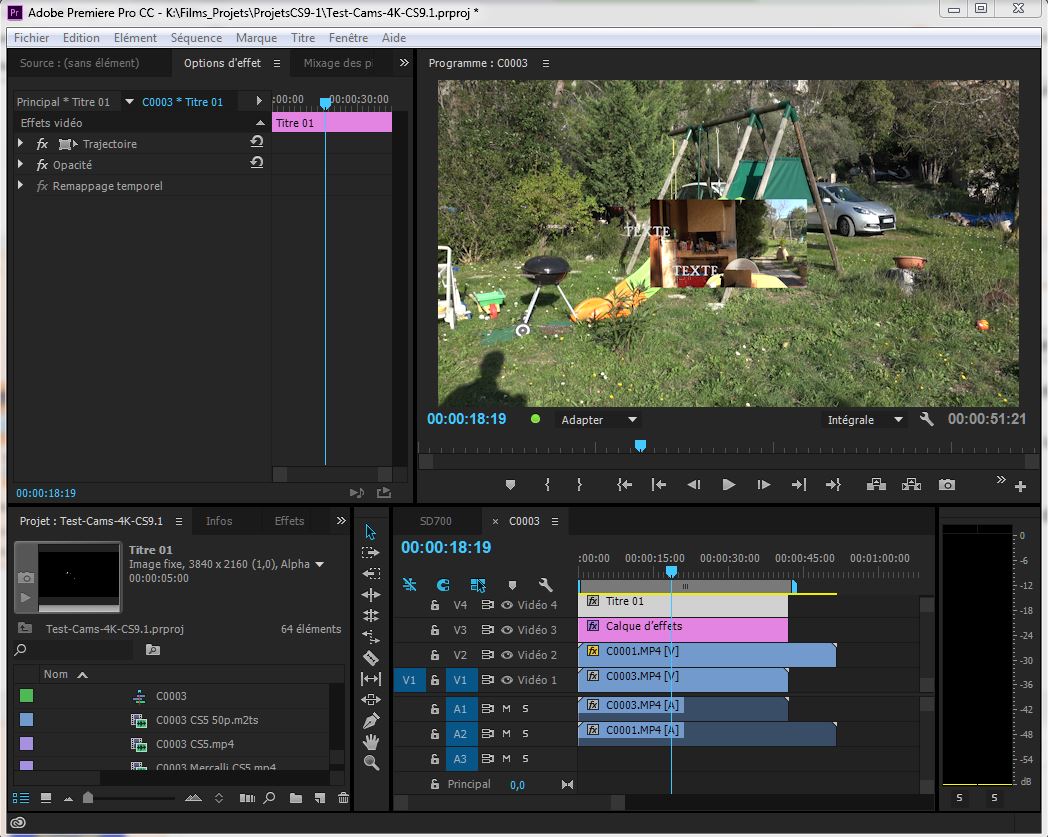Open the Séquence menu

tap(196, 38)
